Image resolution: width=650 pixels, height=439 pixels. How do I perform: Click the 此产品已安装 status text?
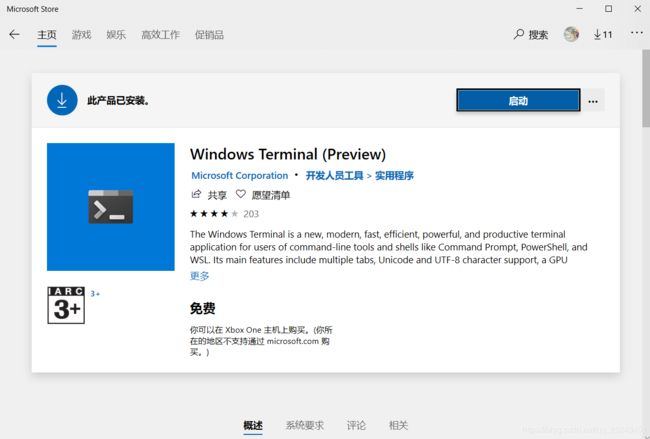click(x=118, y=100)
